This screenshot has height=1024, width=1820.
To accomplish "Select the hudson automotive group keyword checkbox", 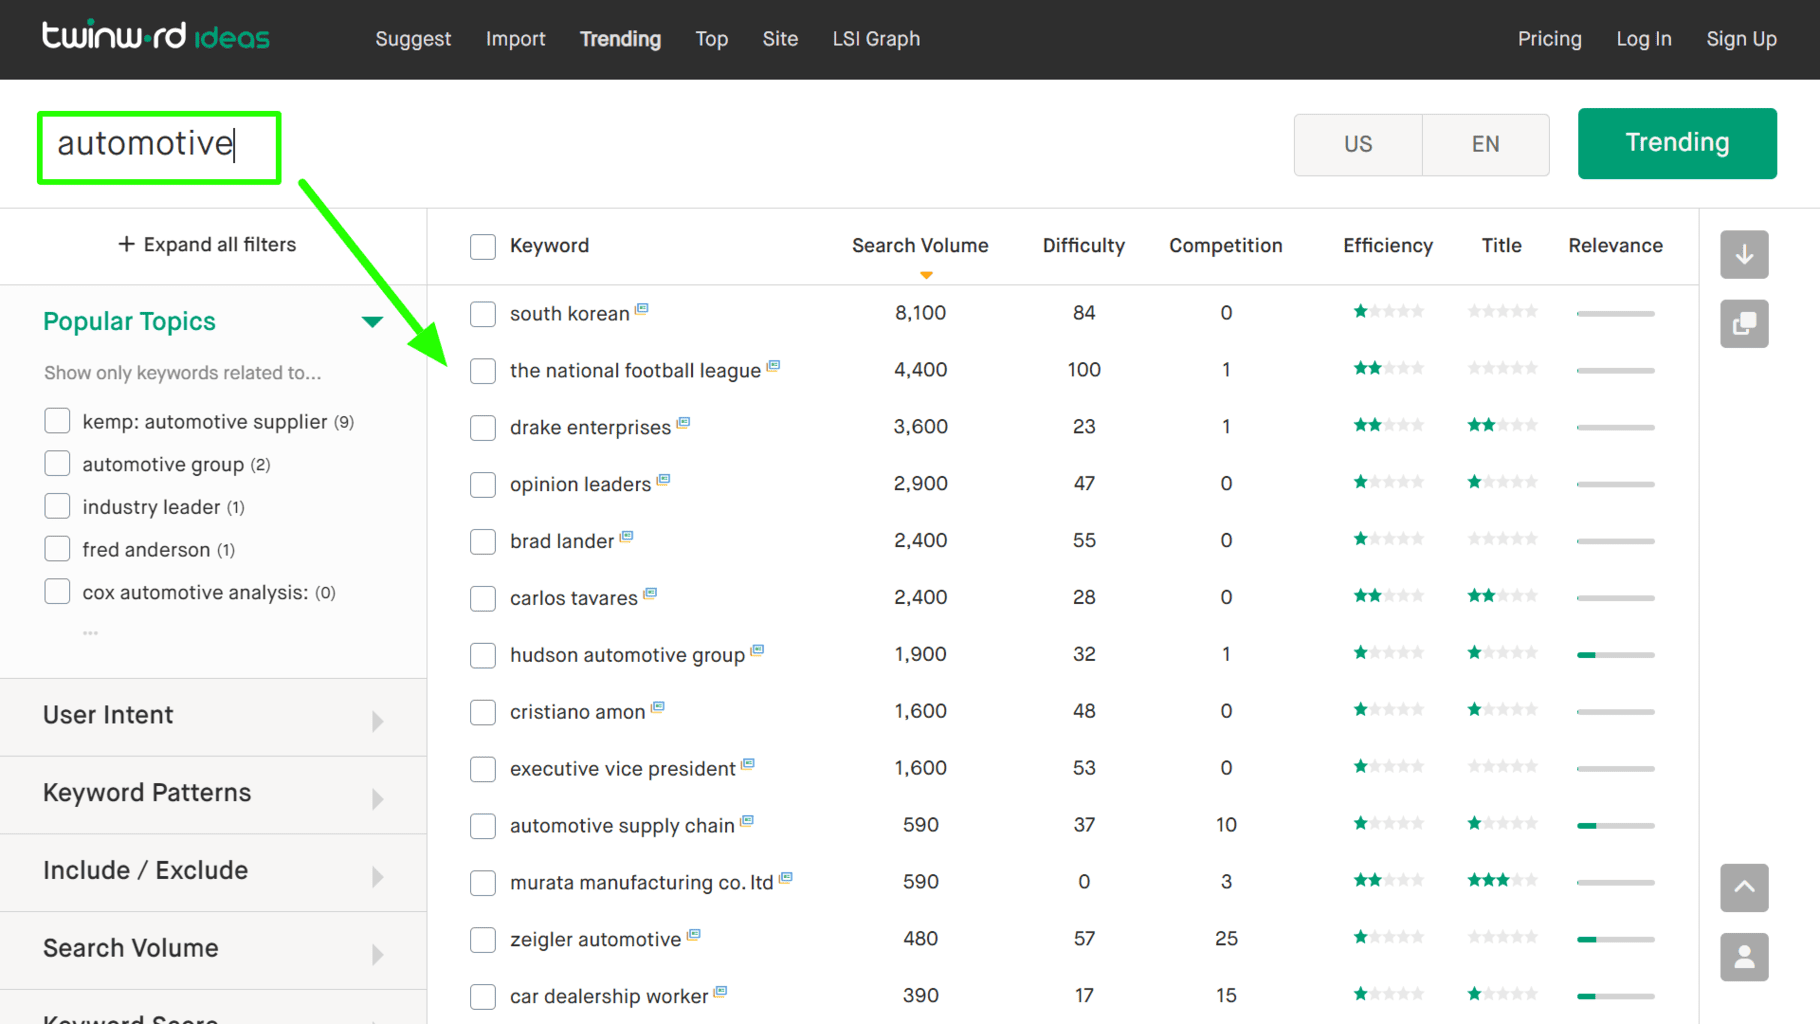I will click(483, 655).
